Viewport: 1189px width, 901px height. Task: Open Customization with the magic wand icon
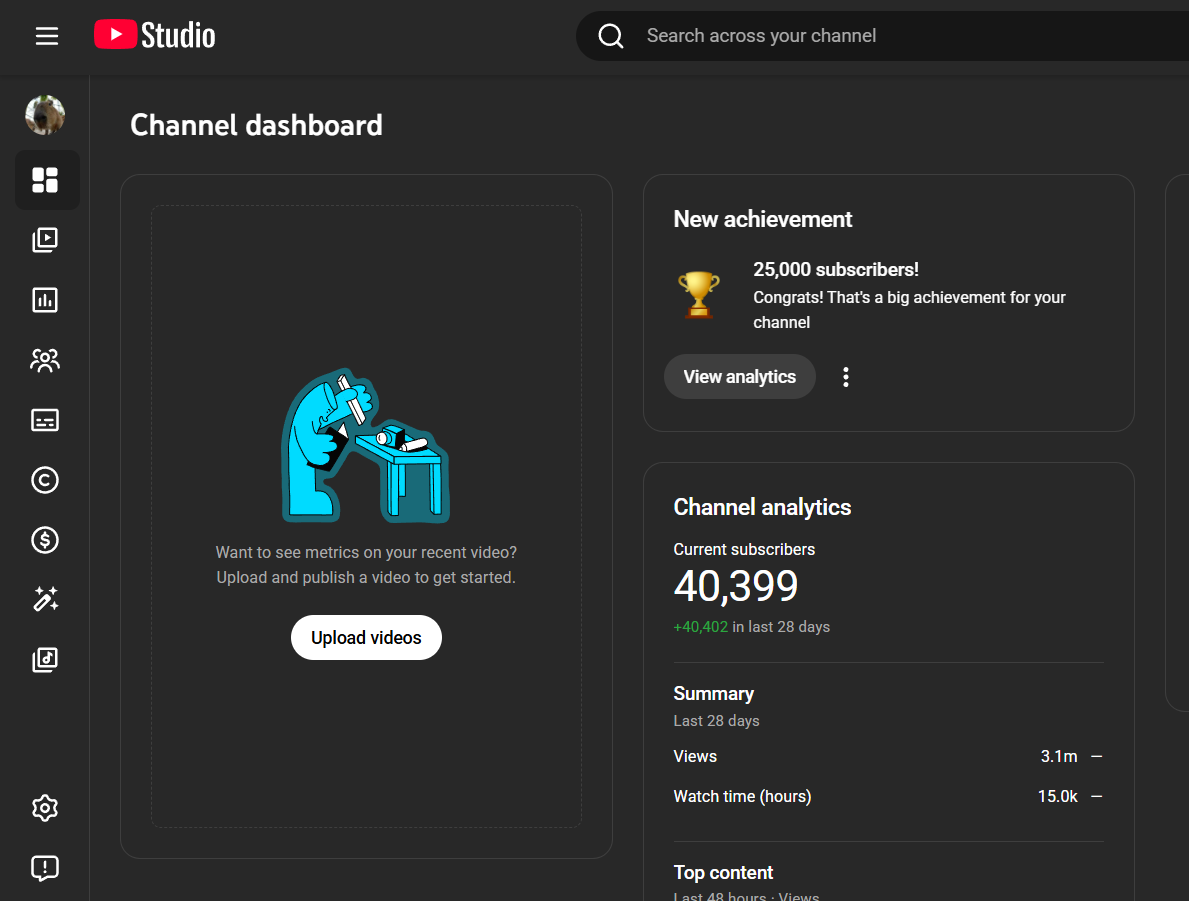coord(45,600)
